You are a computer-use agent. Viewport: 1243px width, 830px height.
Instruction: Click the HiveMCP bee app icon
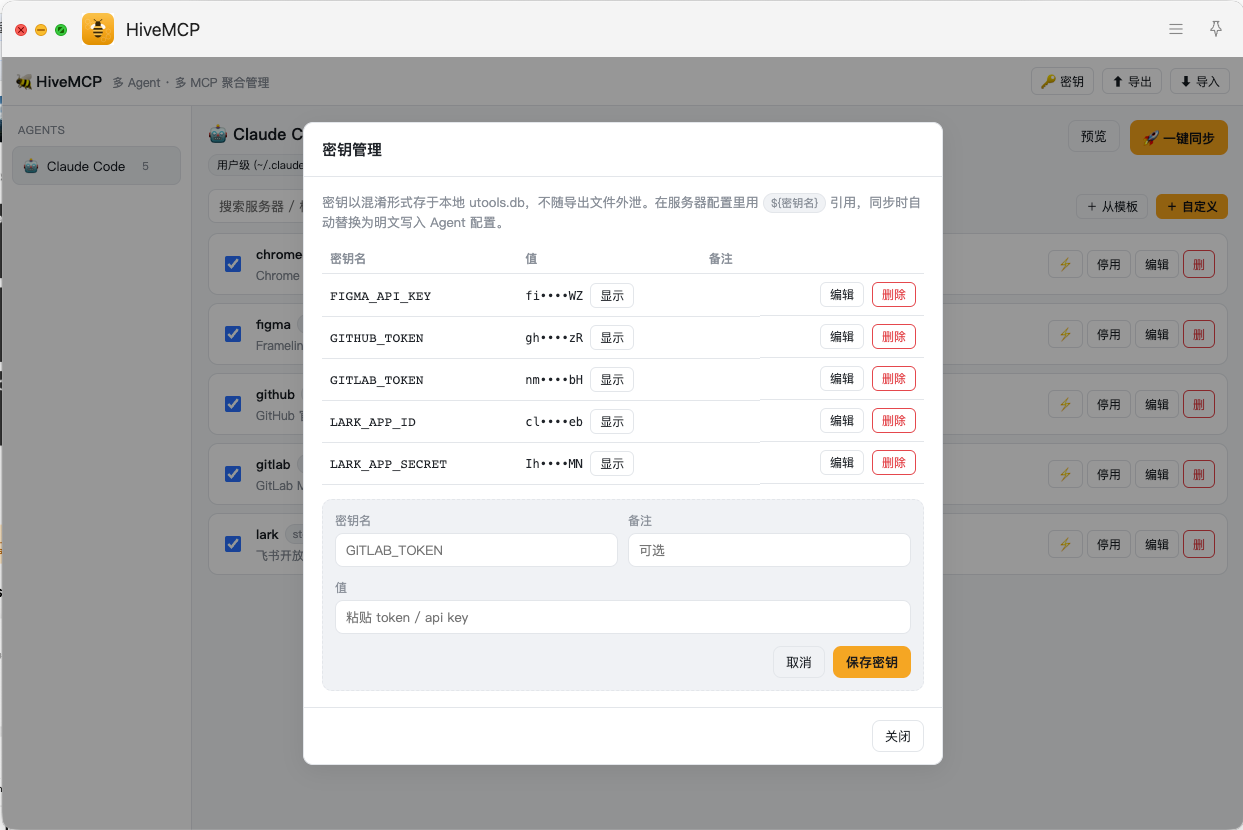(98, 29)
